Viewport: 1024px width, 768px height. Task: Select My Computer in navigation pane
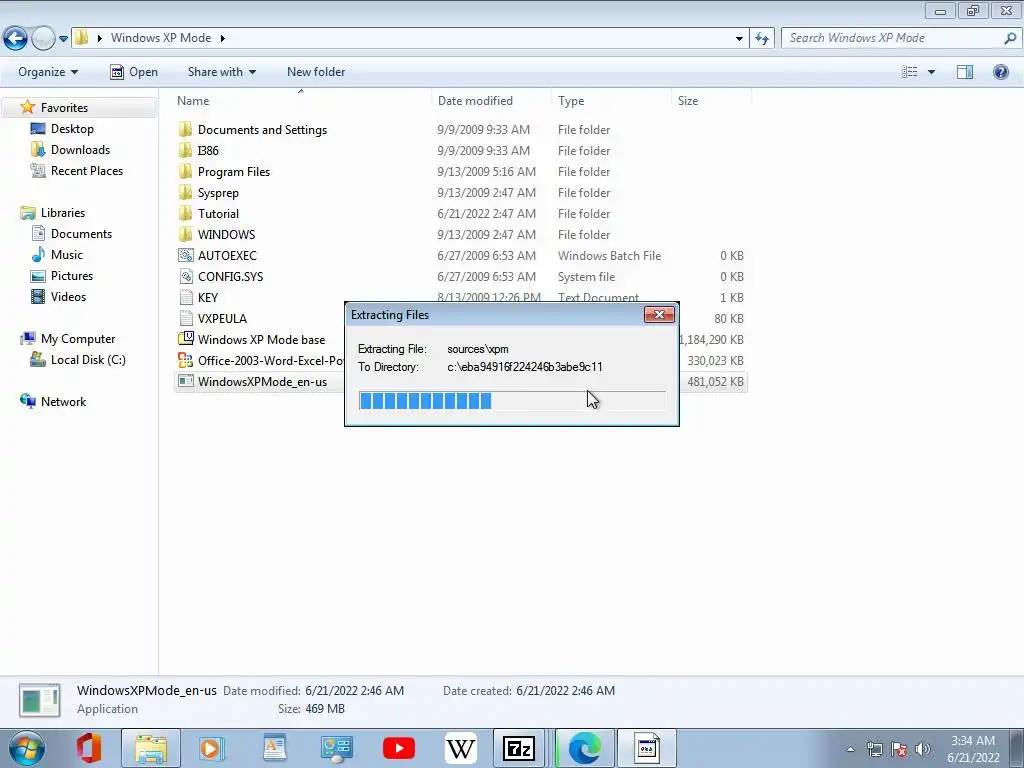click(78, 339)
